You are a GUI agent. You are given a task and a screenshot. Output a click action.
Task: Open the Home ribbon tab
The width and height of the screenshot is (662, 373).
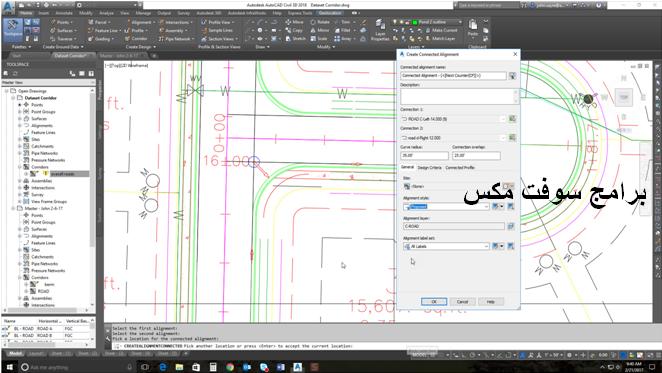(26, 13)
